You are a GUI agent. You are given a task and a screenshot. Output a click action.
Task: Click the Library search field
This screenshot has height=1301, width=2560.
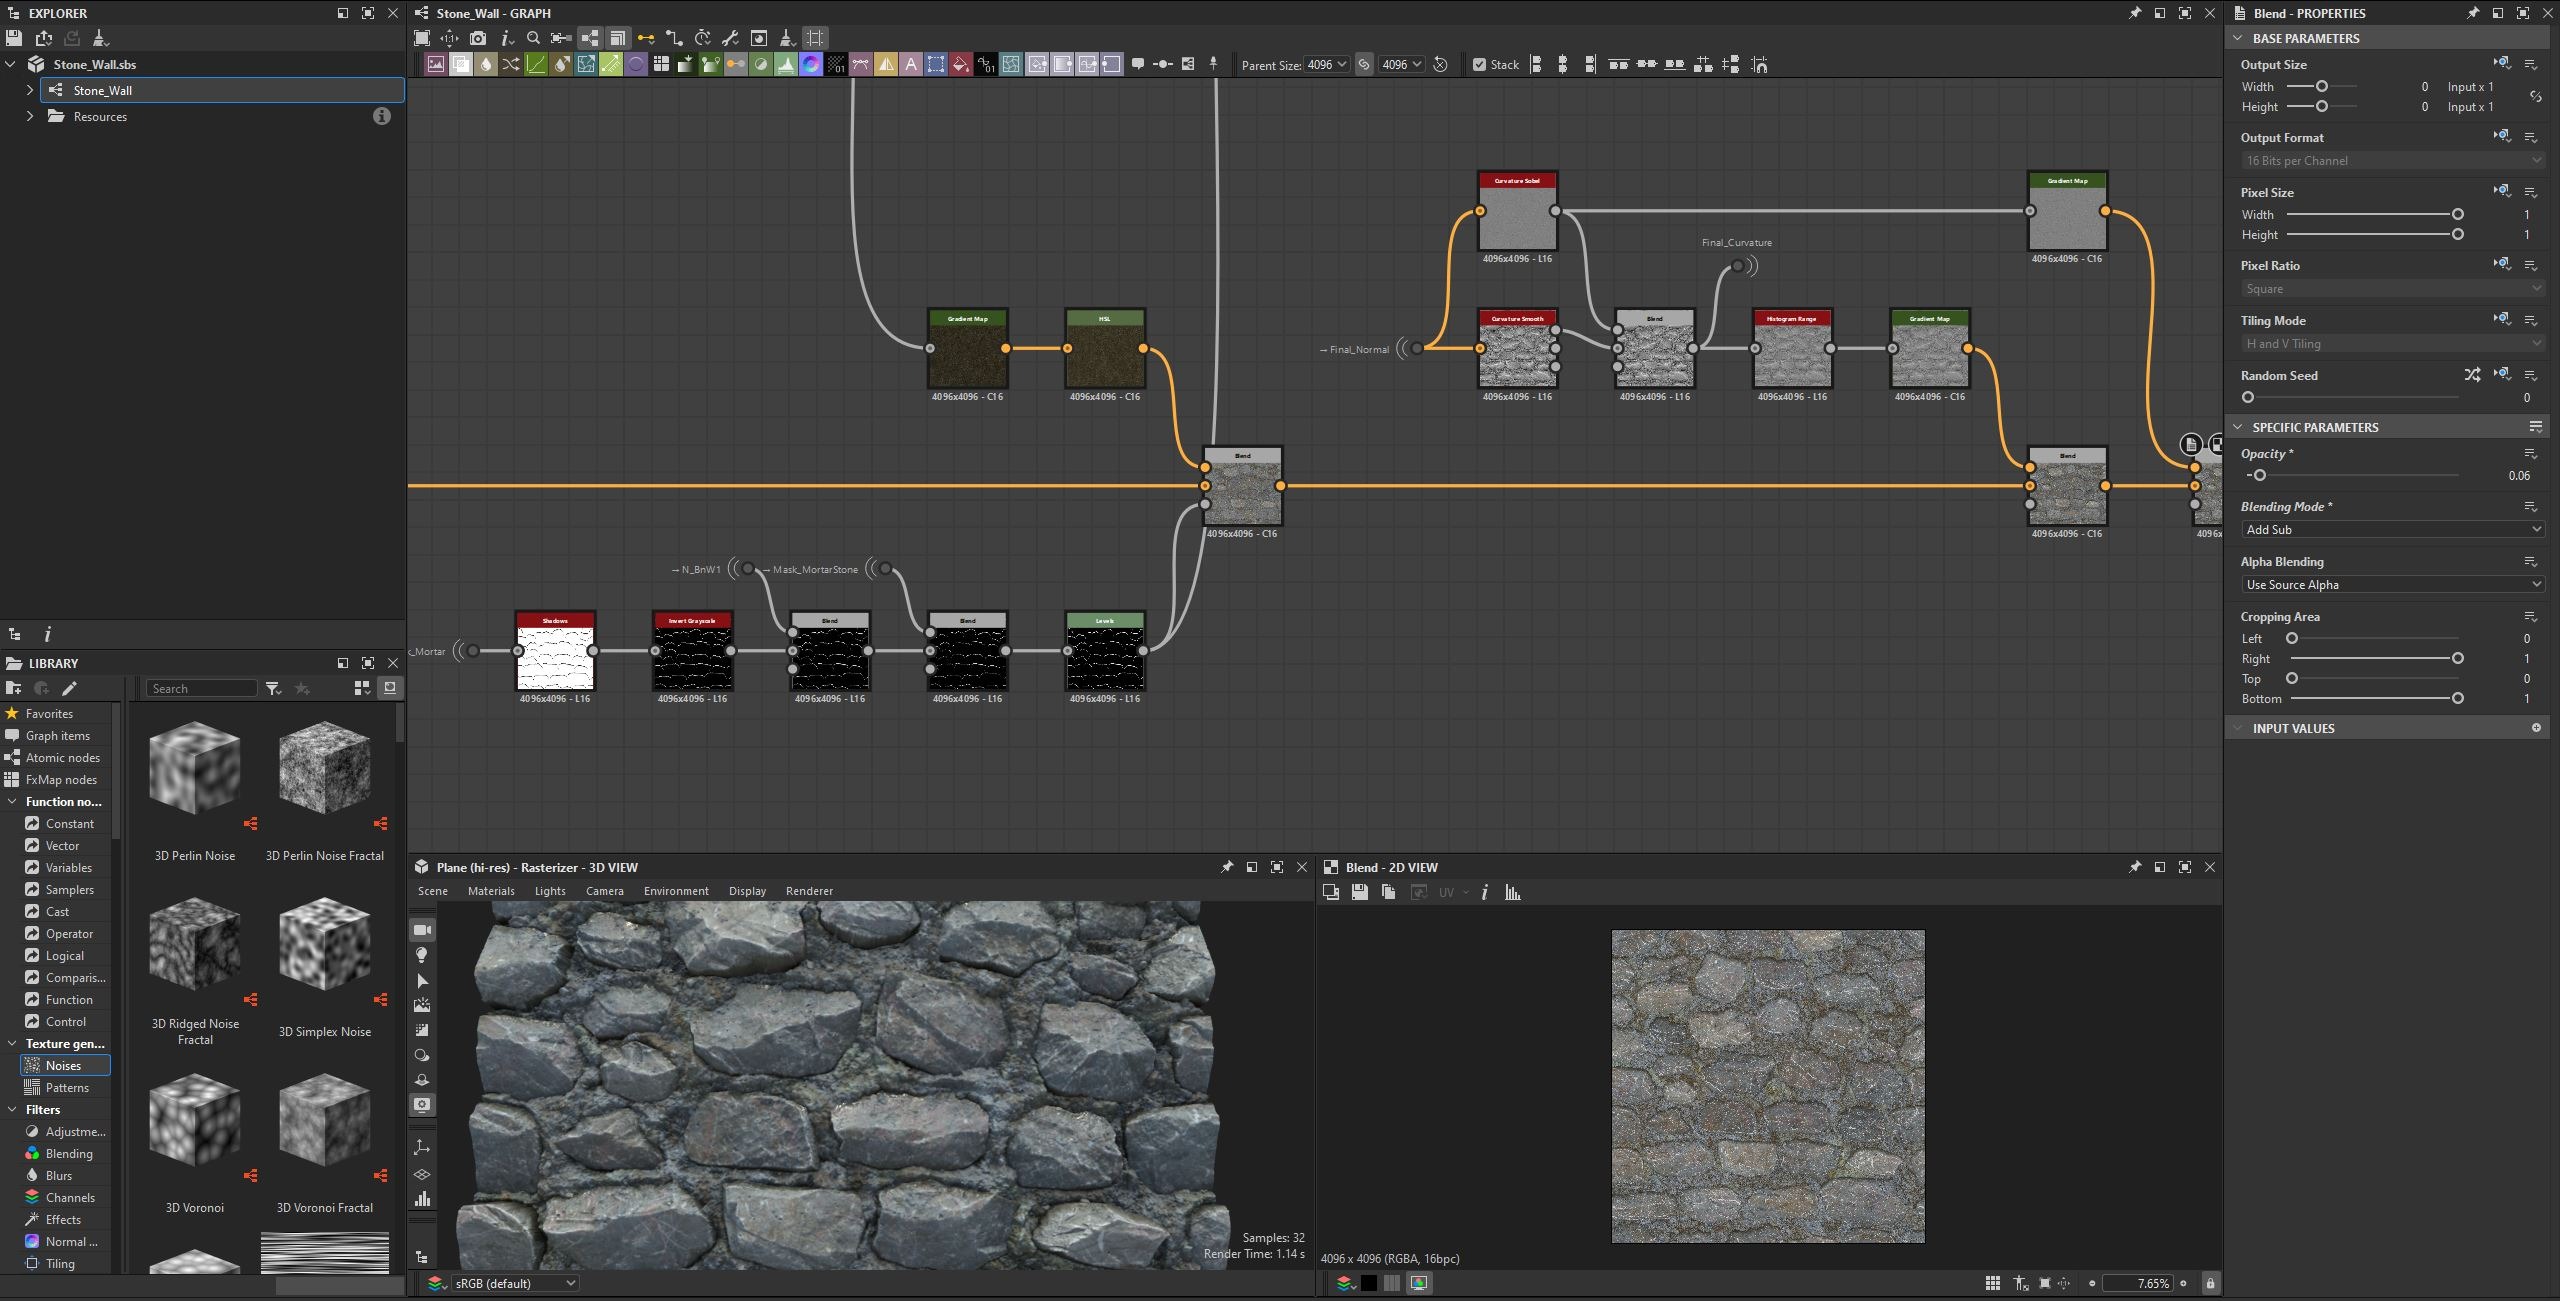[x=202, y=688]
